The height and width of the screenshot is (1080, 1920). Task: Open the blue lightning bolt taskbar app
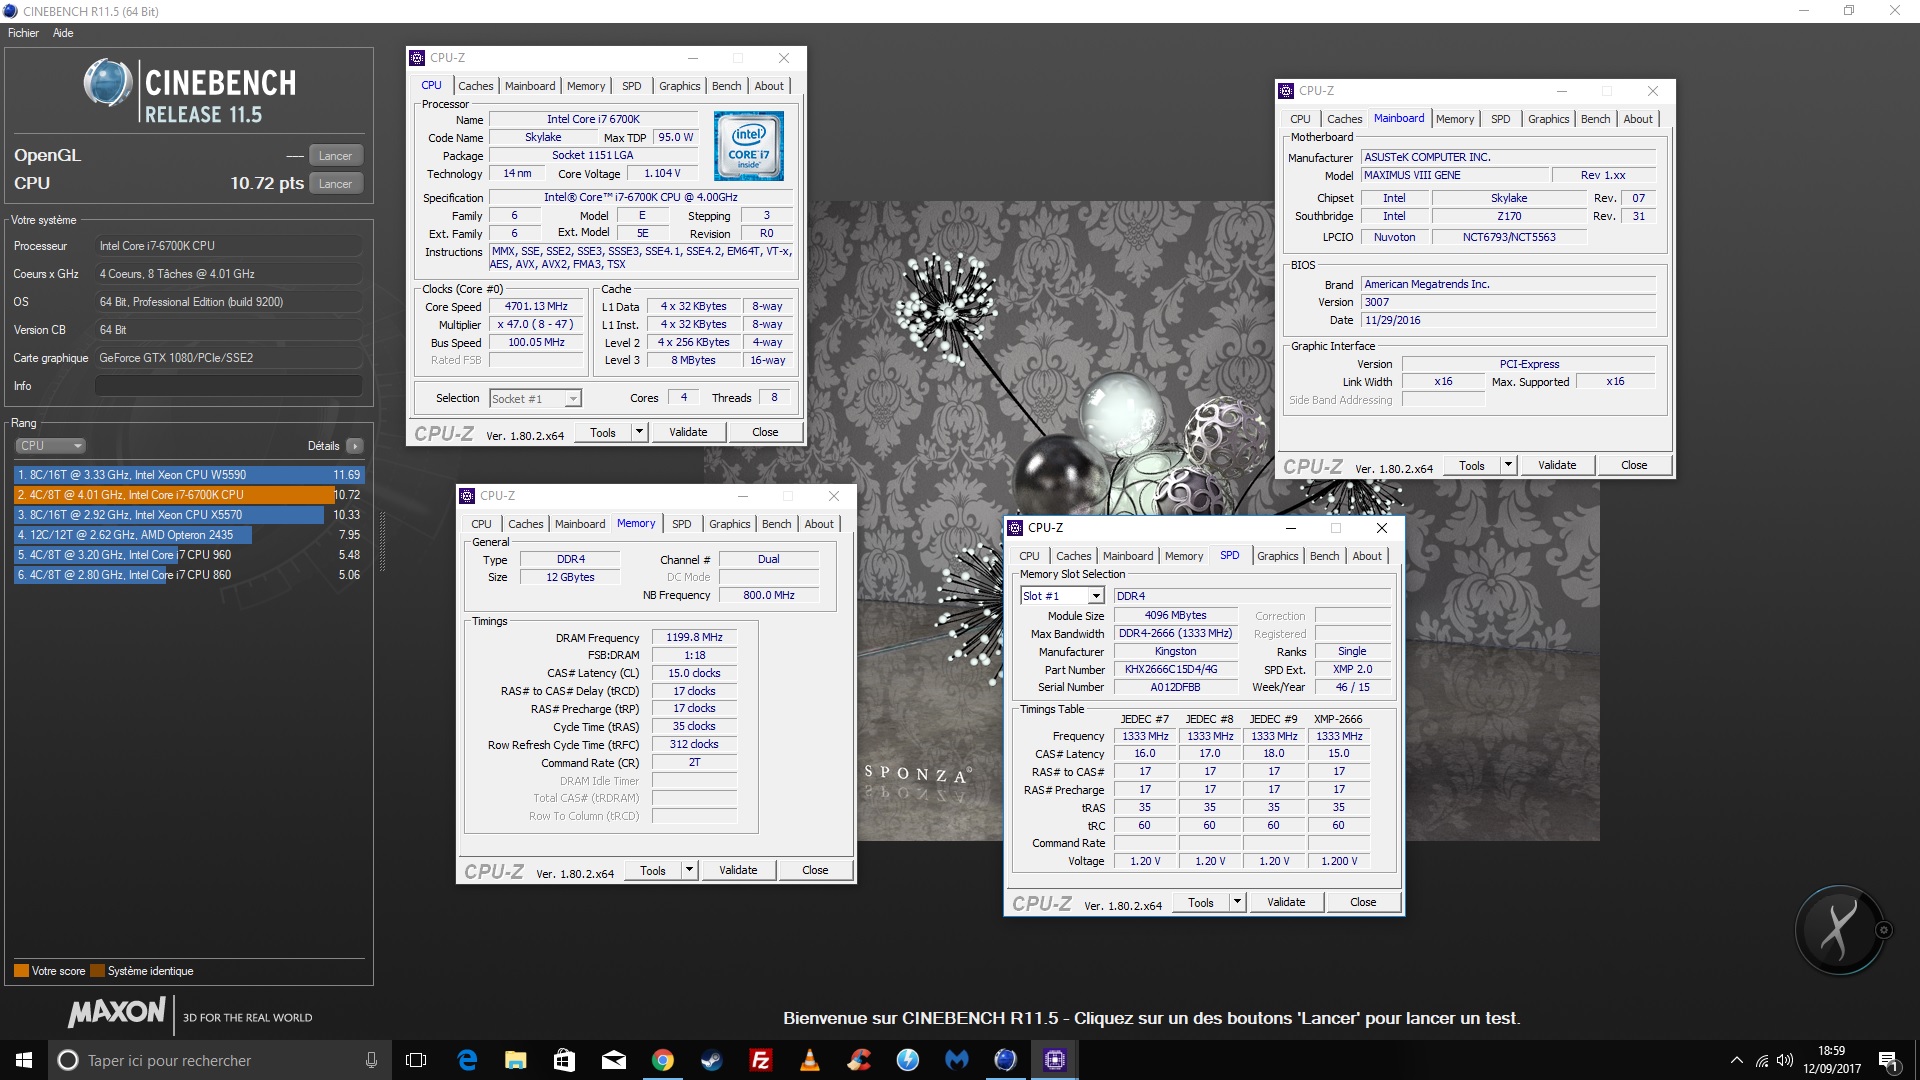coord(907,1060)
